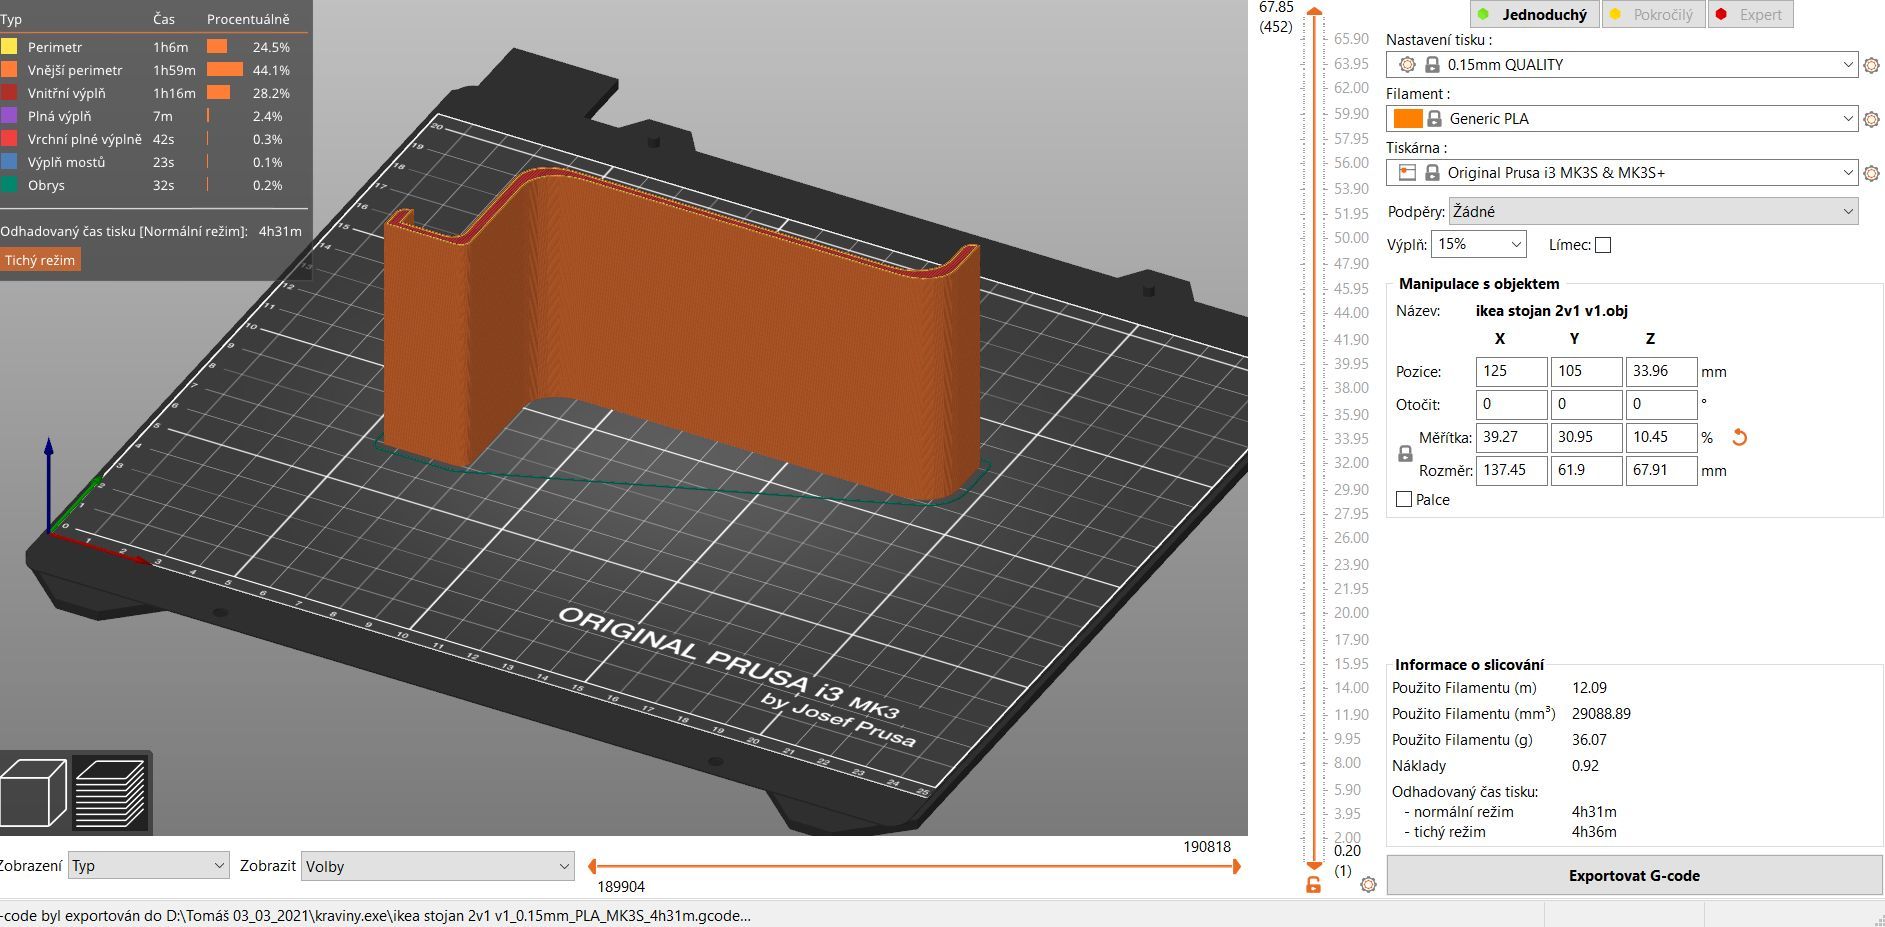Image resolution: width=1885 pixels, height=927 pixels.
Task: Click the cog icon inside the print settings dropdown
Action: tap(1407, 64)
